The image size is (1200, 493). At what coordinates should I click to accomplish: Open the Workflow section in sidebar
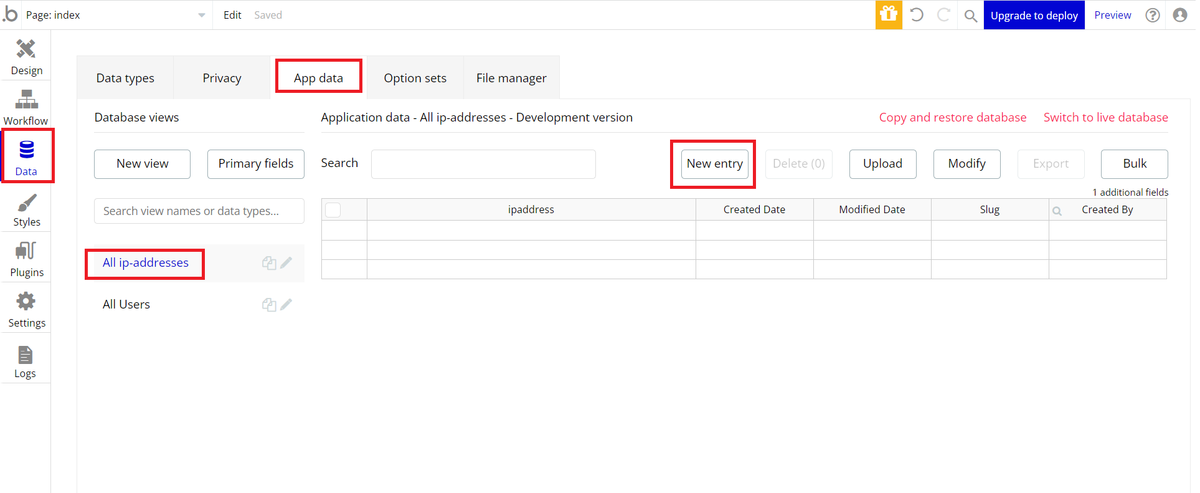click(26, 107)
